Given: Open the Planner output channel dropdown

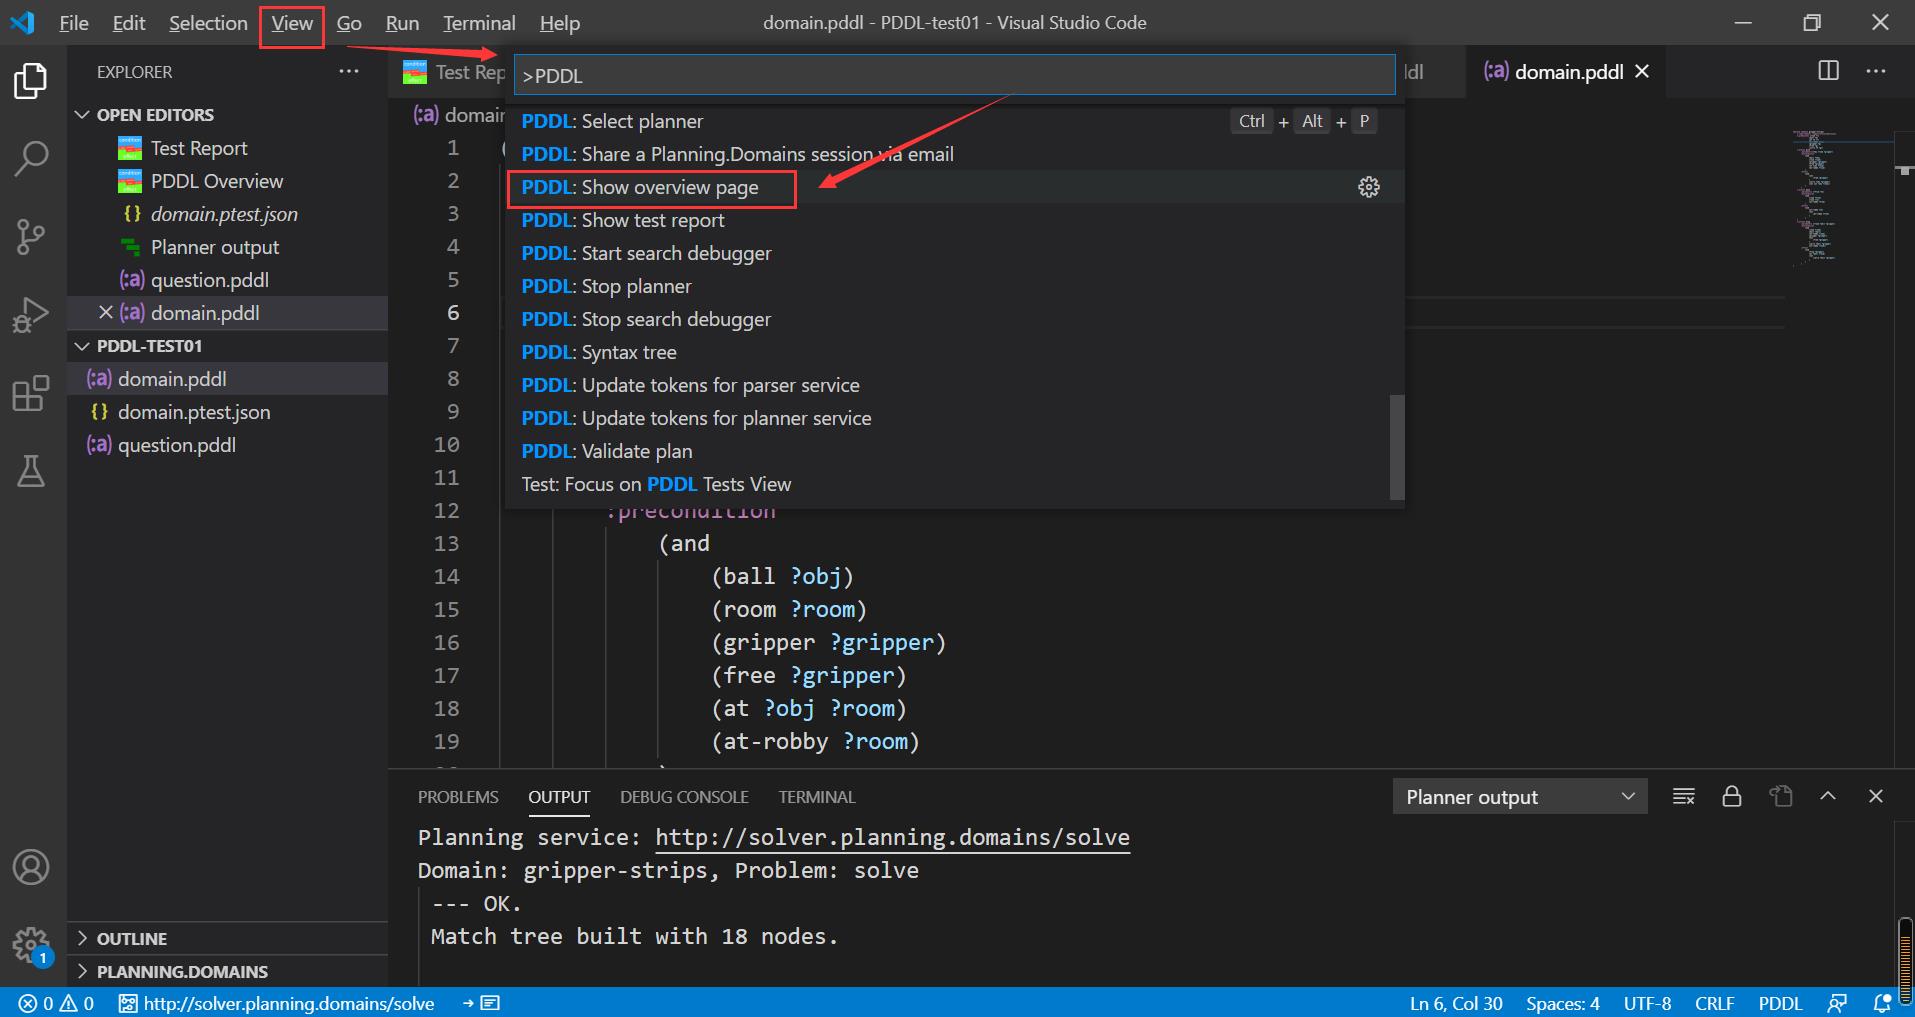Looking at the screenshot, I should [x=1519, y=797].
